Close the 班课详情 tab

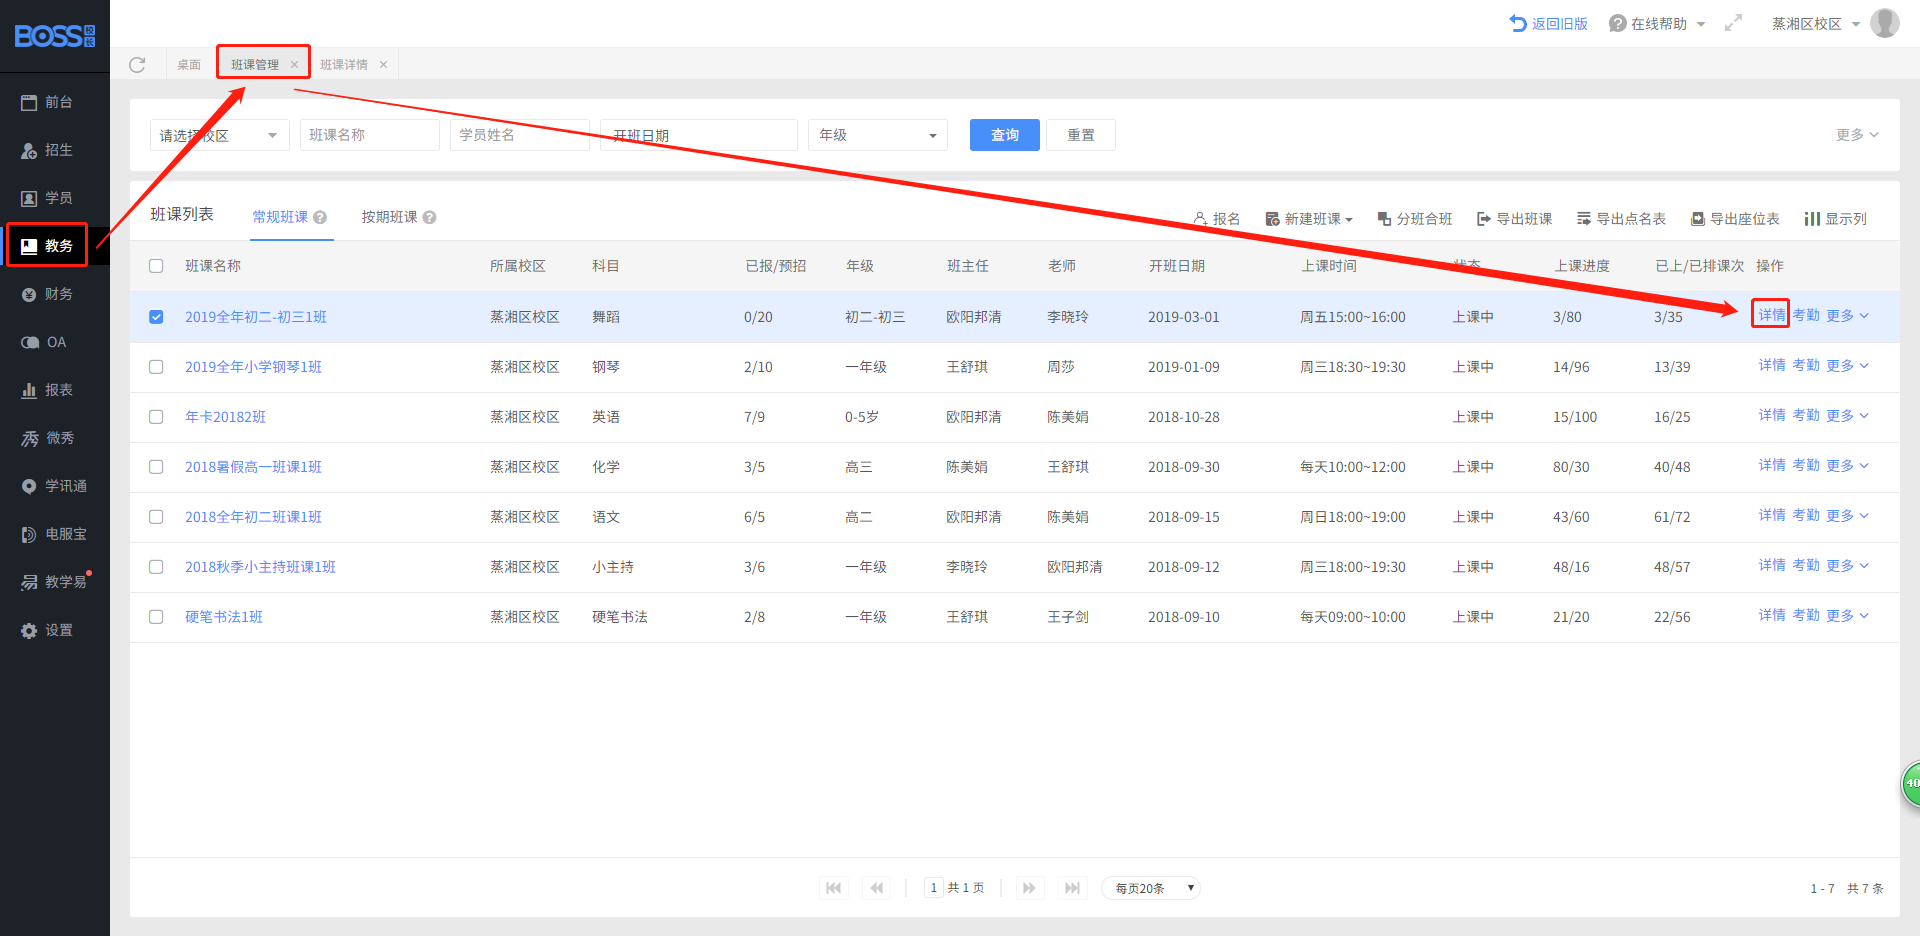tap(383, 64)
